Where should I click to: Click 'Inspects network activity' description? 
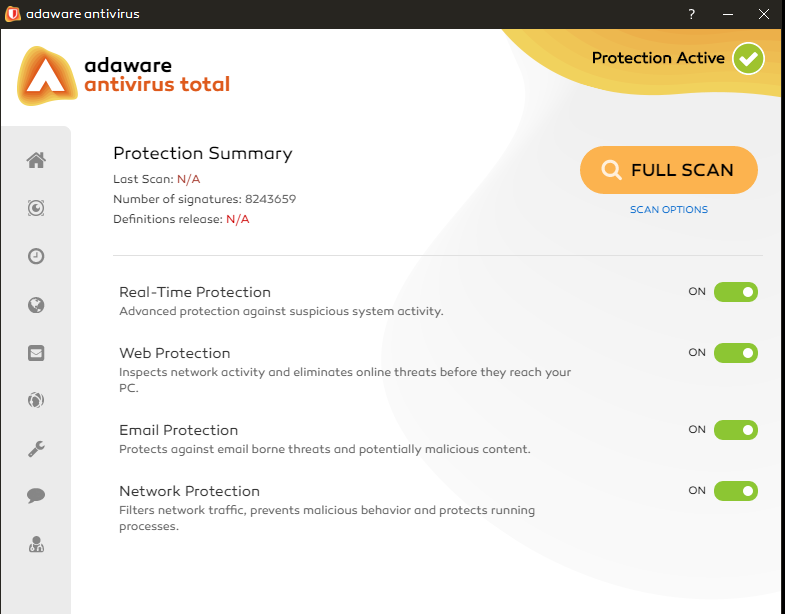point(345,380)
